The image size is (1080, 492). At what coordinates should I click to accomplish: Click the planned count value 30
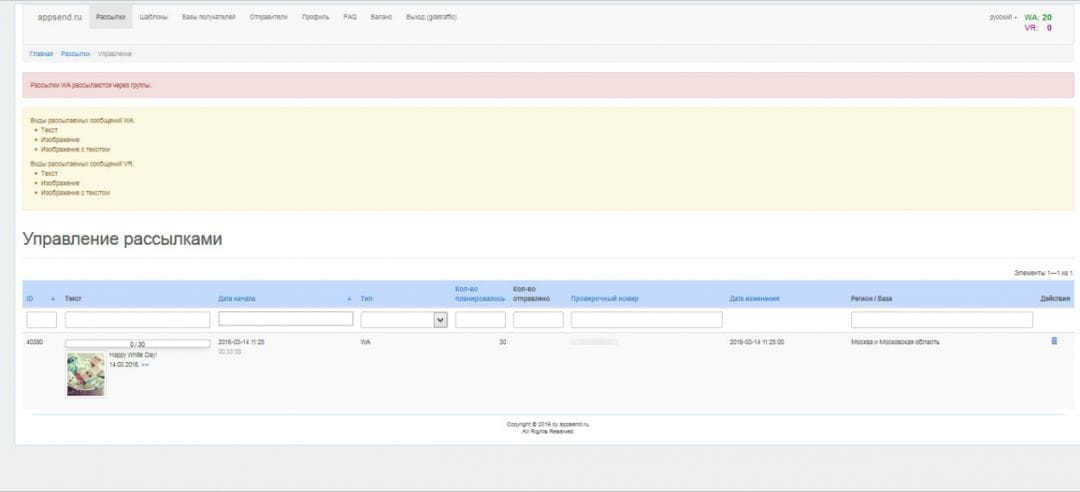pos(502,342)
